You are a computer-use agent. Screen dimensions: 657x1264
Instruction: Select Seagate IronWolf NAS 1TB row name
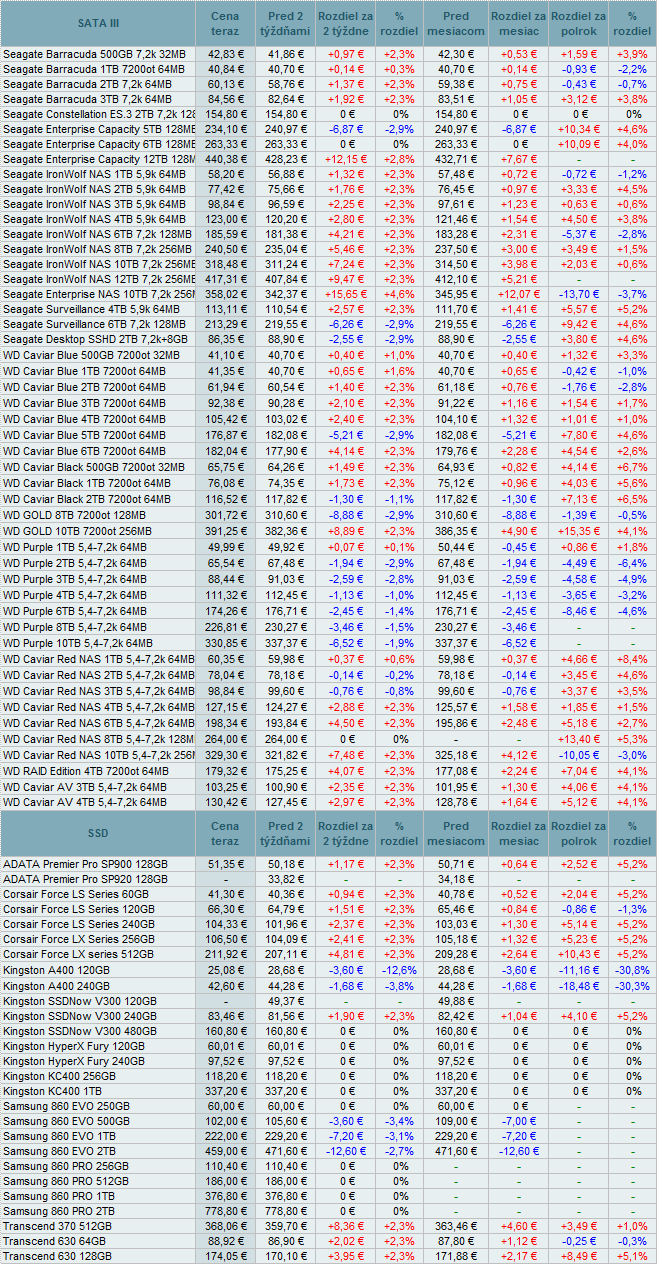(x=94, y=174)
